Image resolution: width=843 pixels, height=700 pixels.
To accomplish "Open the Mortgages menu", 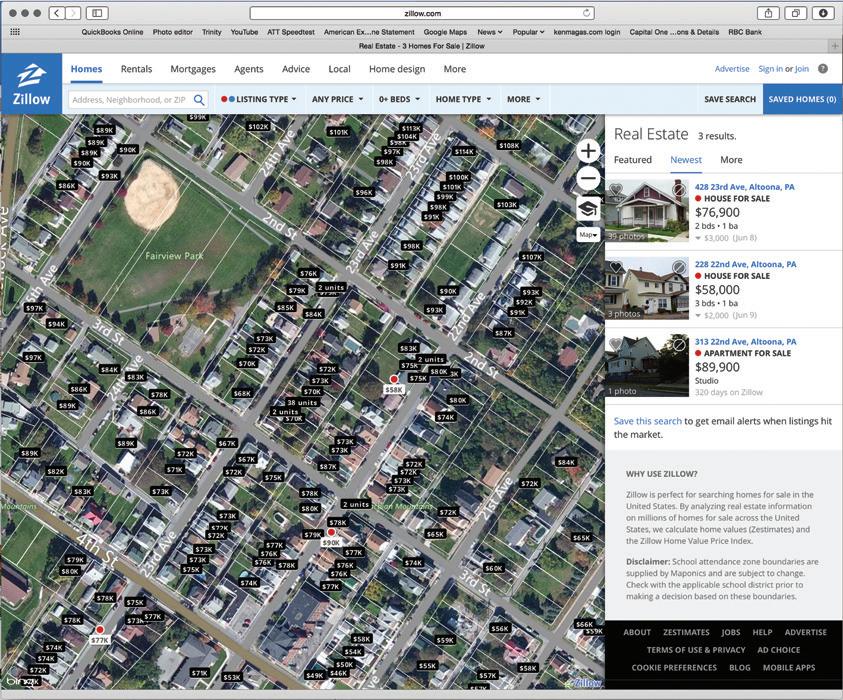I will (193, 69).
